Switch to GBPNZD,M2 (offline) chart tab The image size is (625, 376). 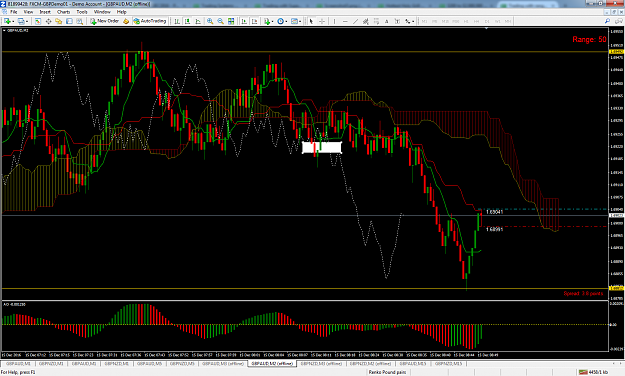(370, 364)
